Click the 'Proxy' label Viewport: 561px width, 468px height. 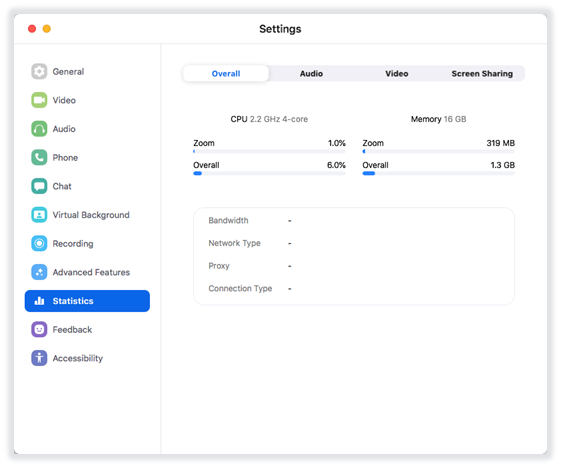click(x=219, y=266)
